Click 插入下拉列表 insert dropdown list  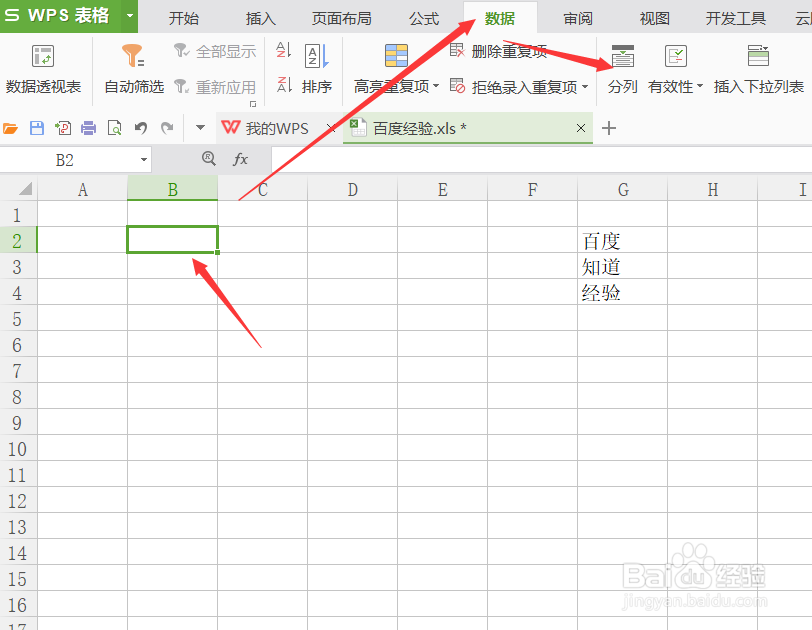coord(758,69)
